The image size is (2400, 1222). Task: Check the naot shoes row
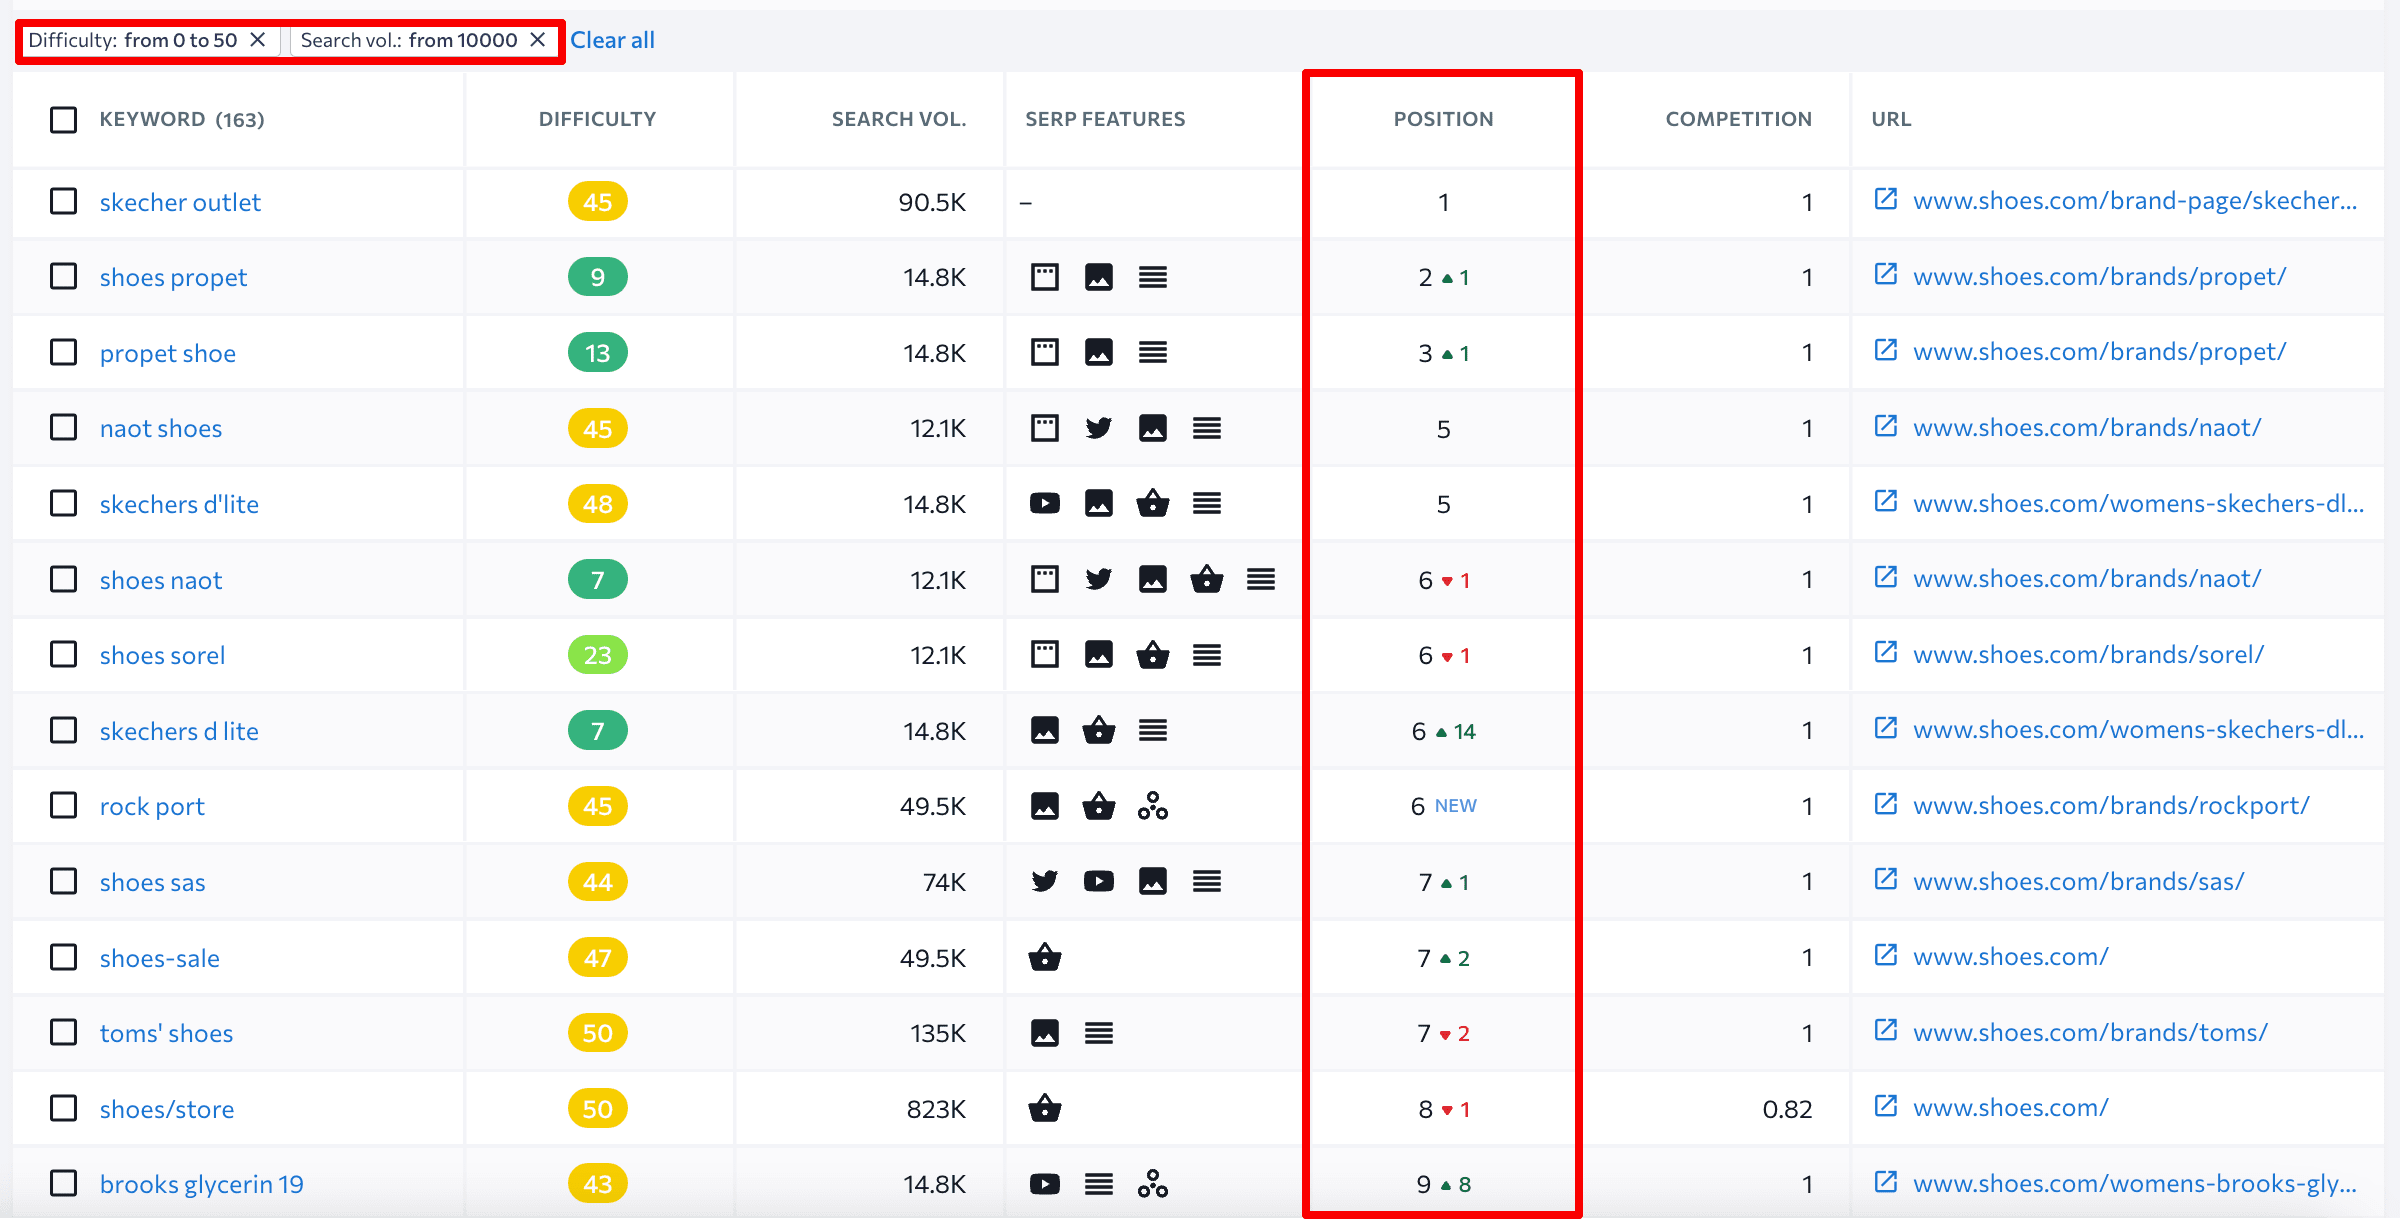click(x=64, y=427)
